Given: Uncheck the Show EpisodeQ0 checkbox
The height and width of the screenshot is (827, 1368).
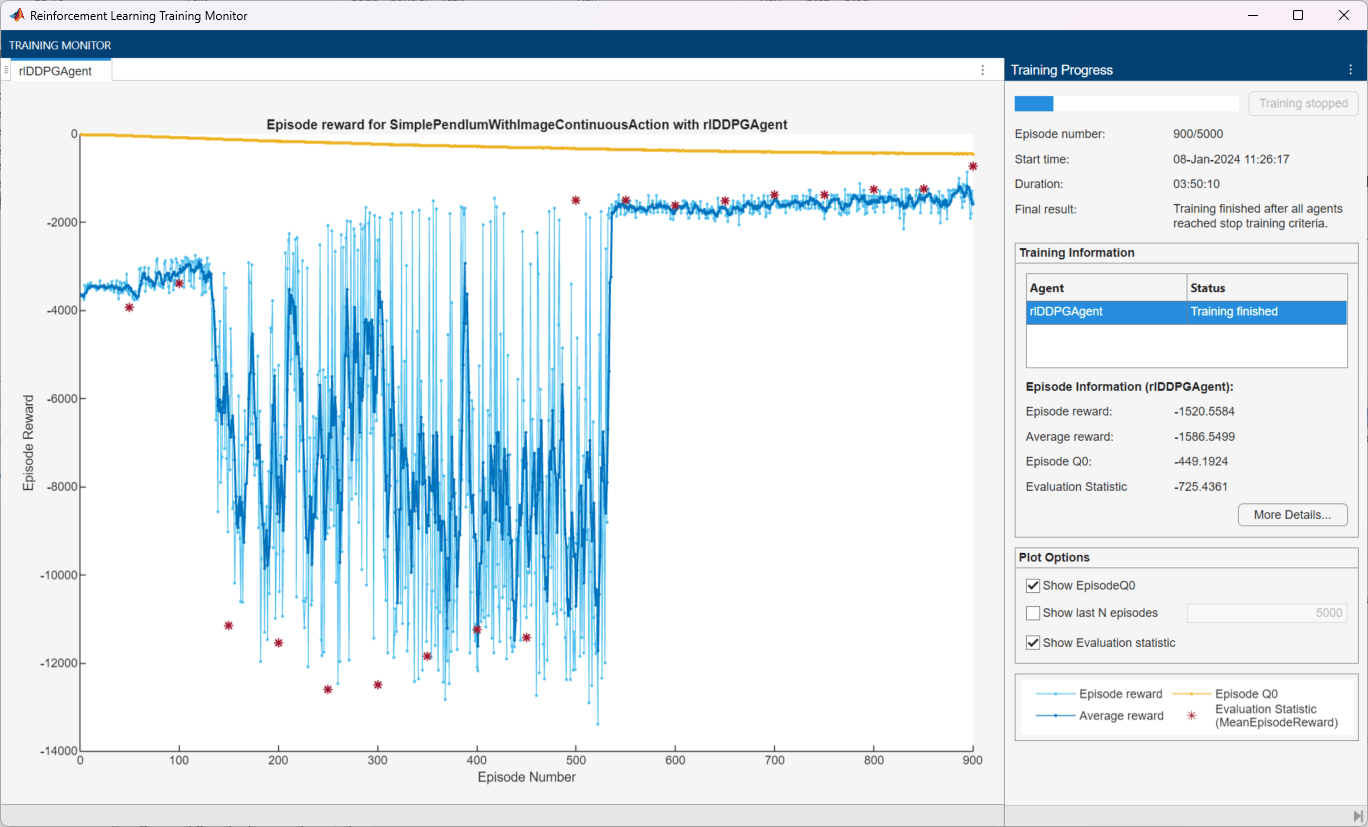Looking at the screenshot, I should pyautogui.click(x=1033, y=586).
